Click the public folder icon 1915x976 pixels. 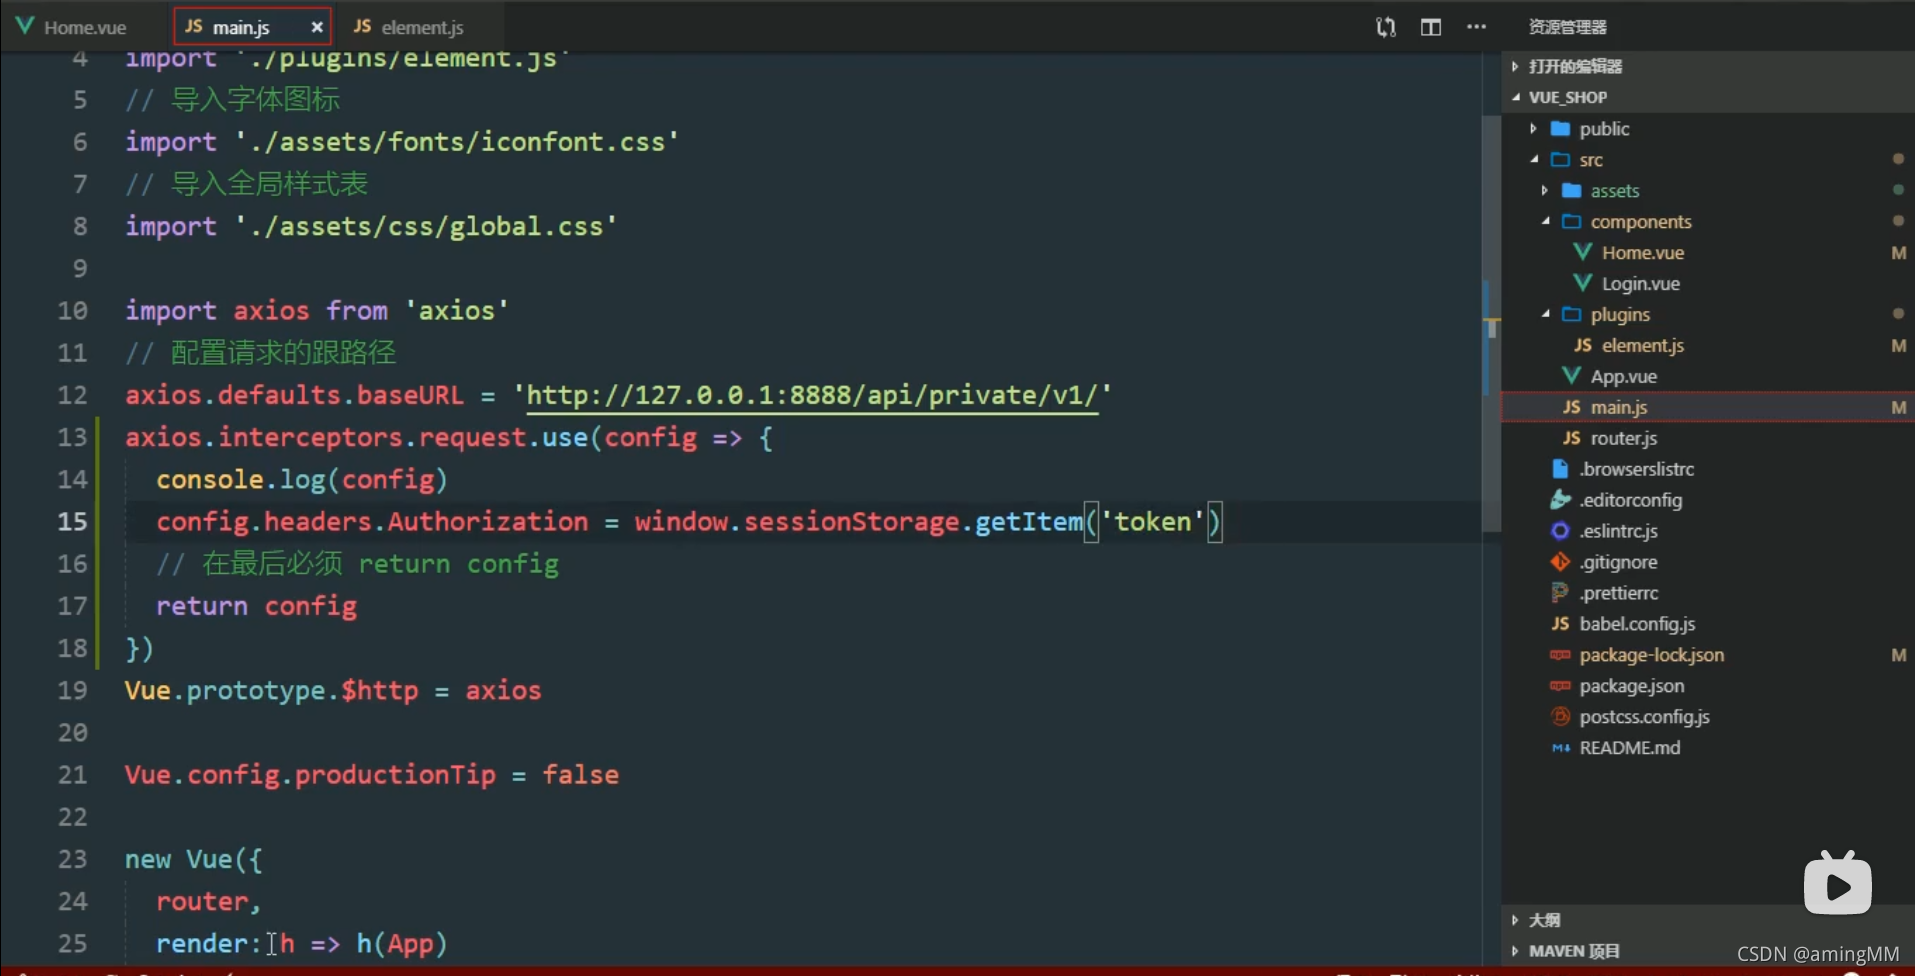pos(1560,128)
